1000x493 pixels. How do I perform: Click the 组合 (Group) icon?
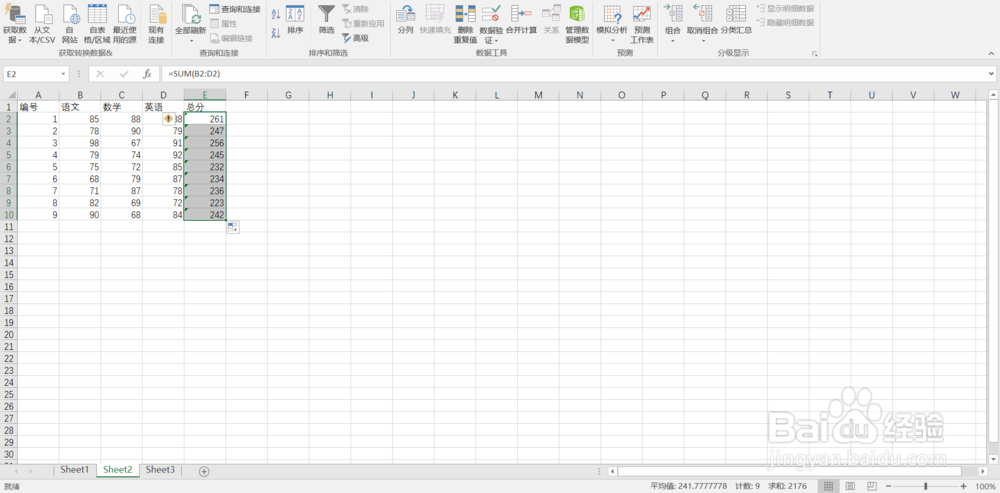(x=673, y=15)
